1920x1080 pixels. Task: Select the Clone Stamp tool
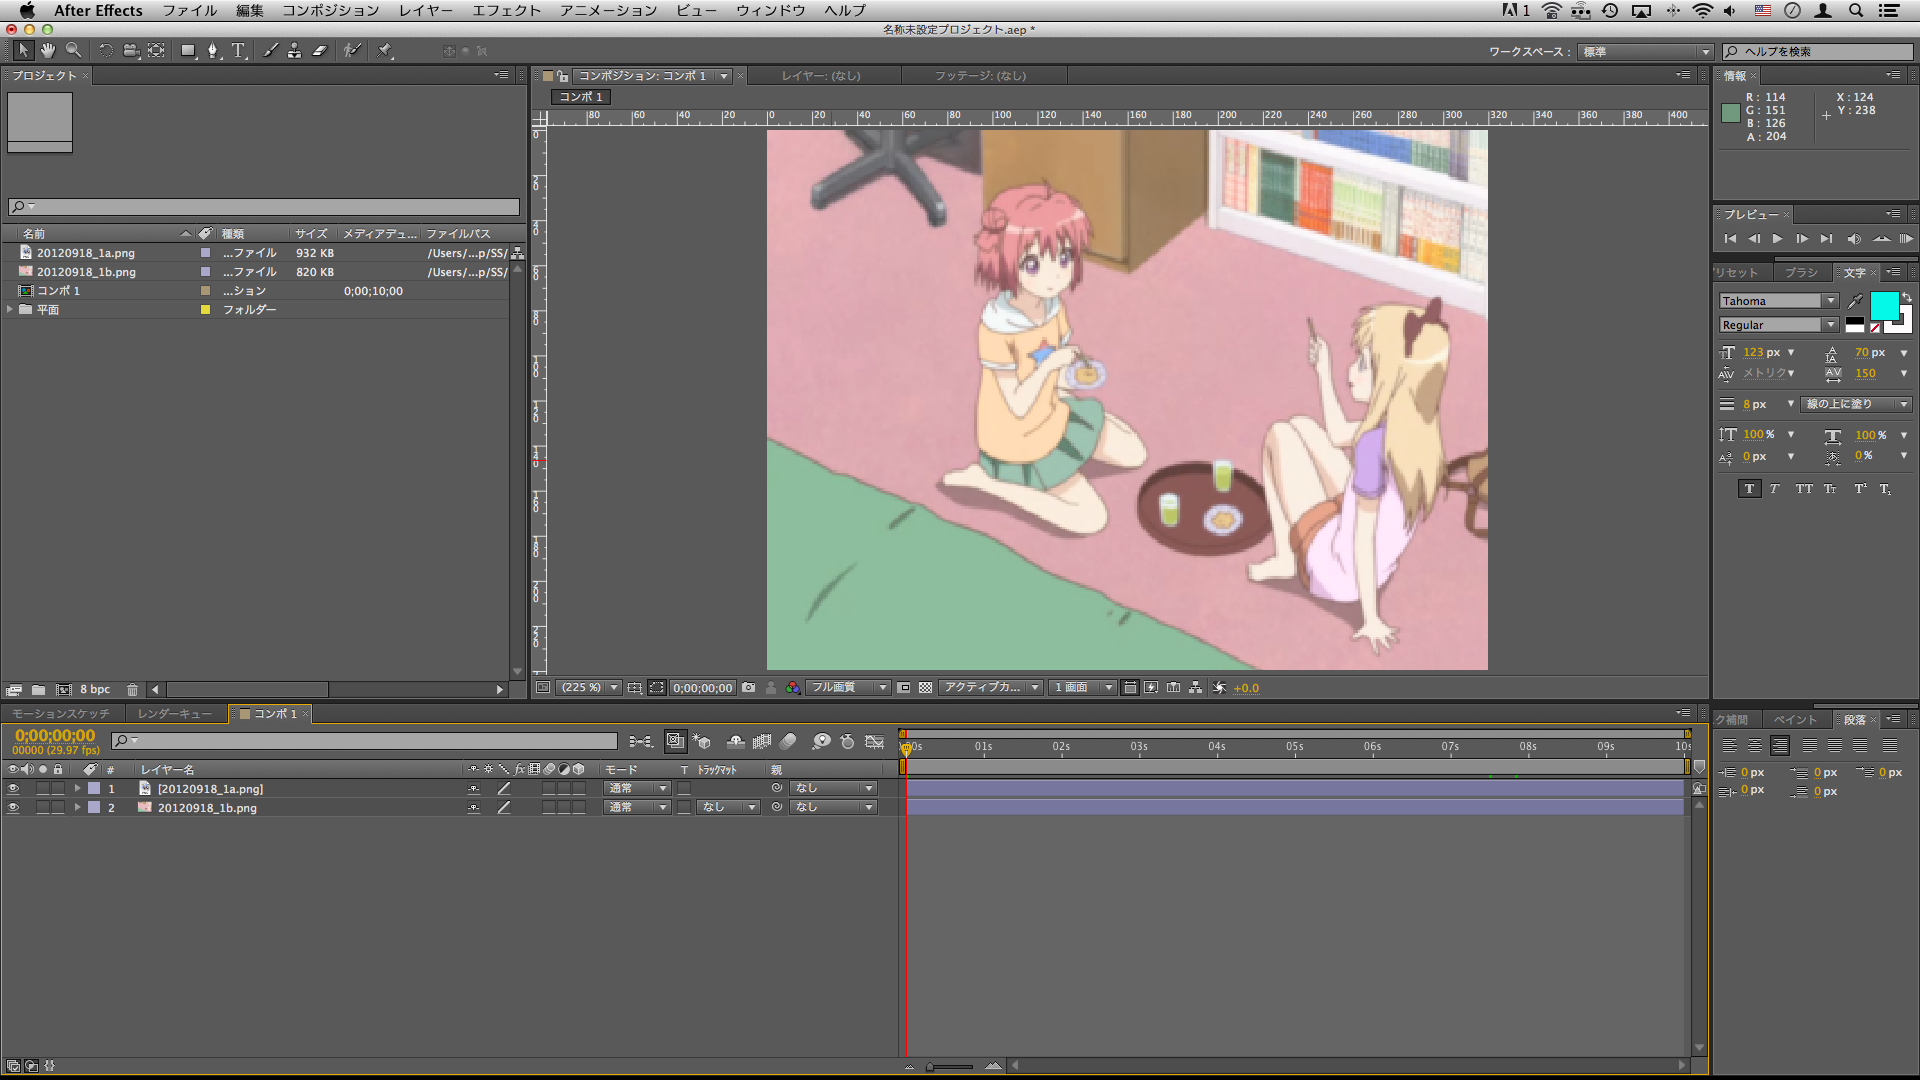294,50
